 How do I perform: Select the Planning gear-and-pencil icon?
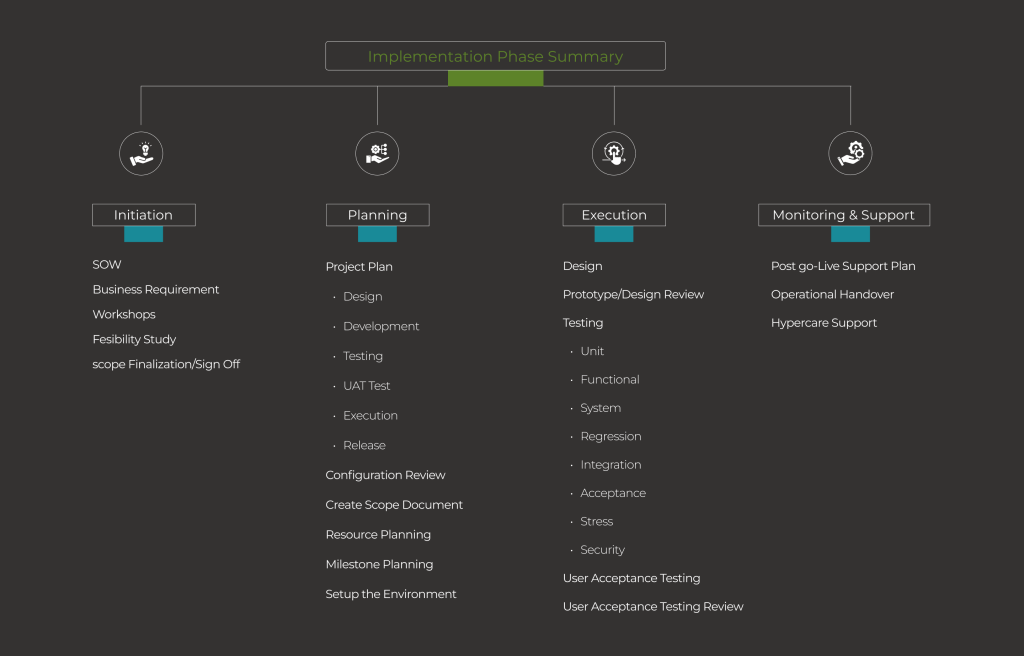pyautogui.click(x=377, y=152)
